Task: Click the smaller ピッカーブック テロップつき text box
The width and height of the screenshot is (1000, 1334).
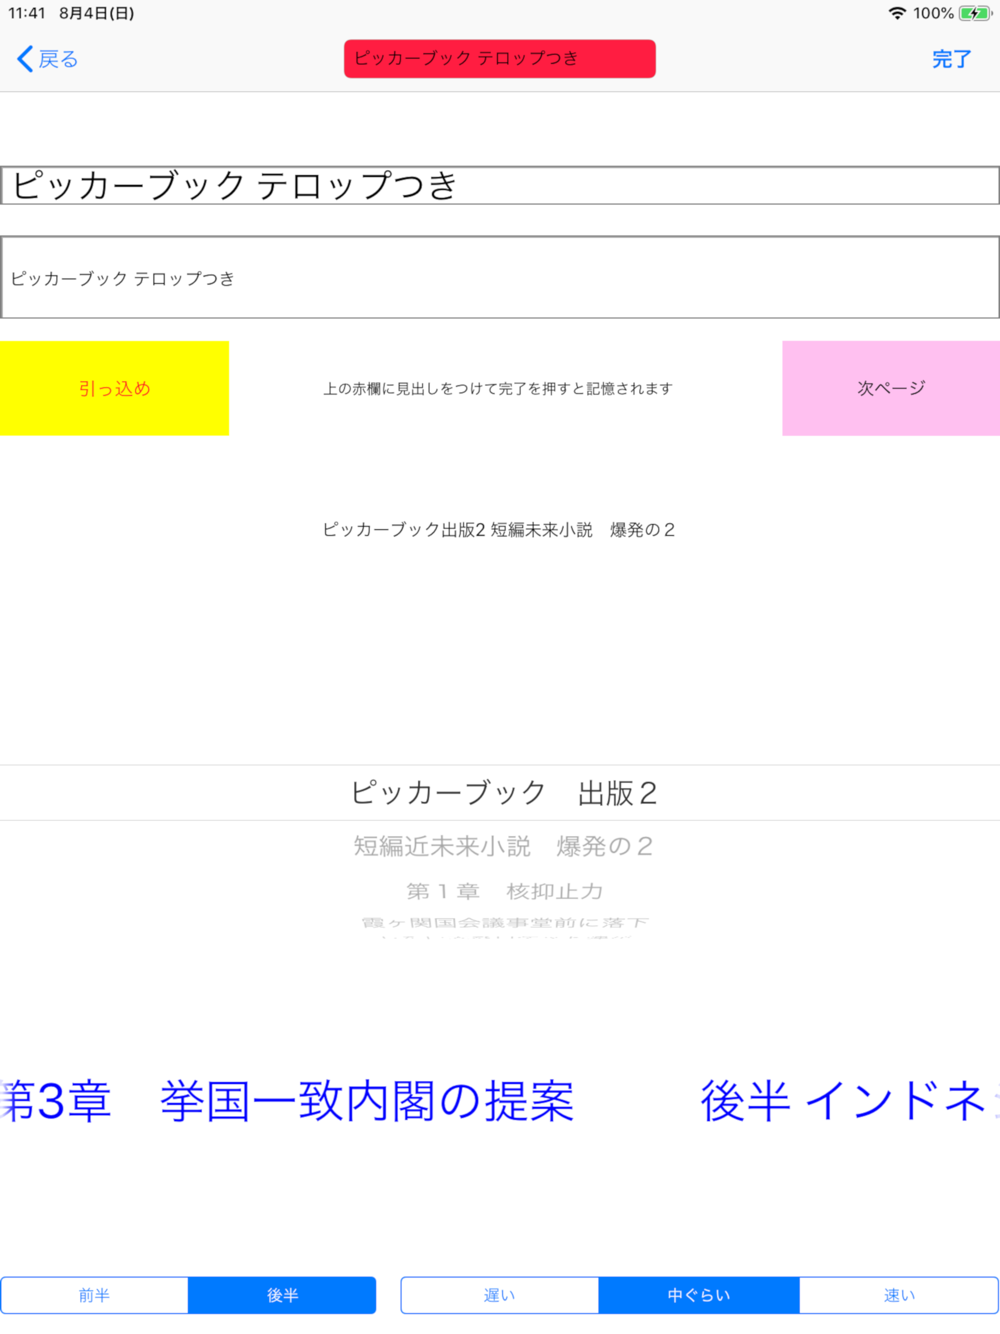Action: [500, 278]
